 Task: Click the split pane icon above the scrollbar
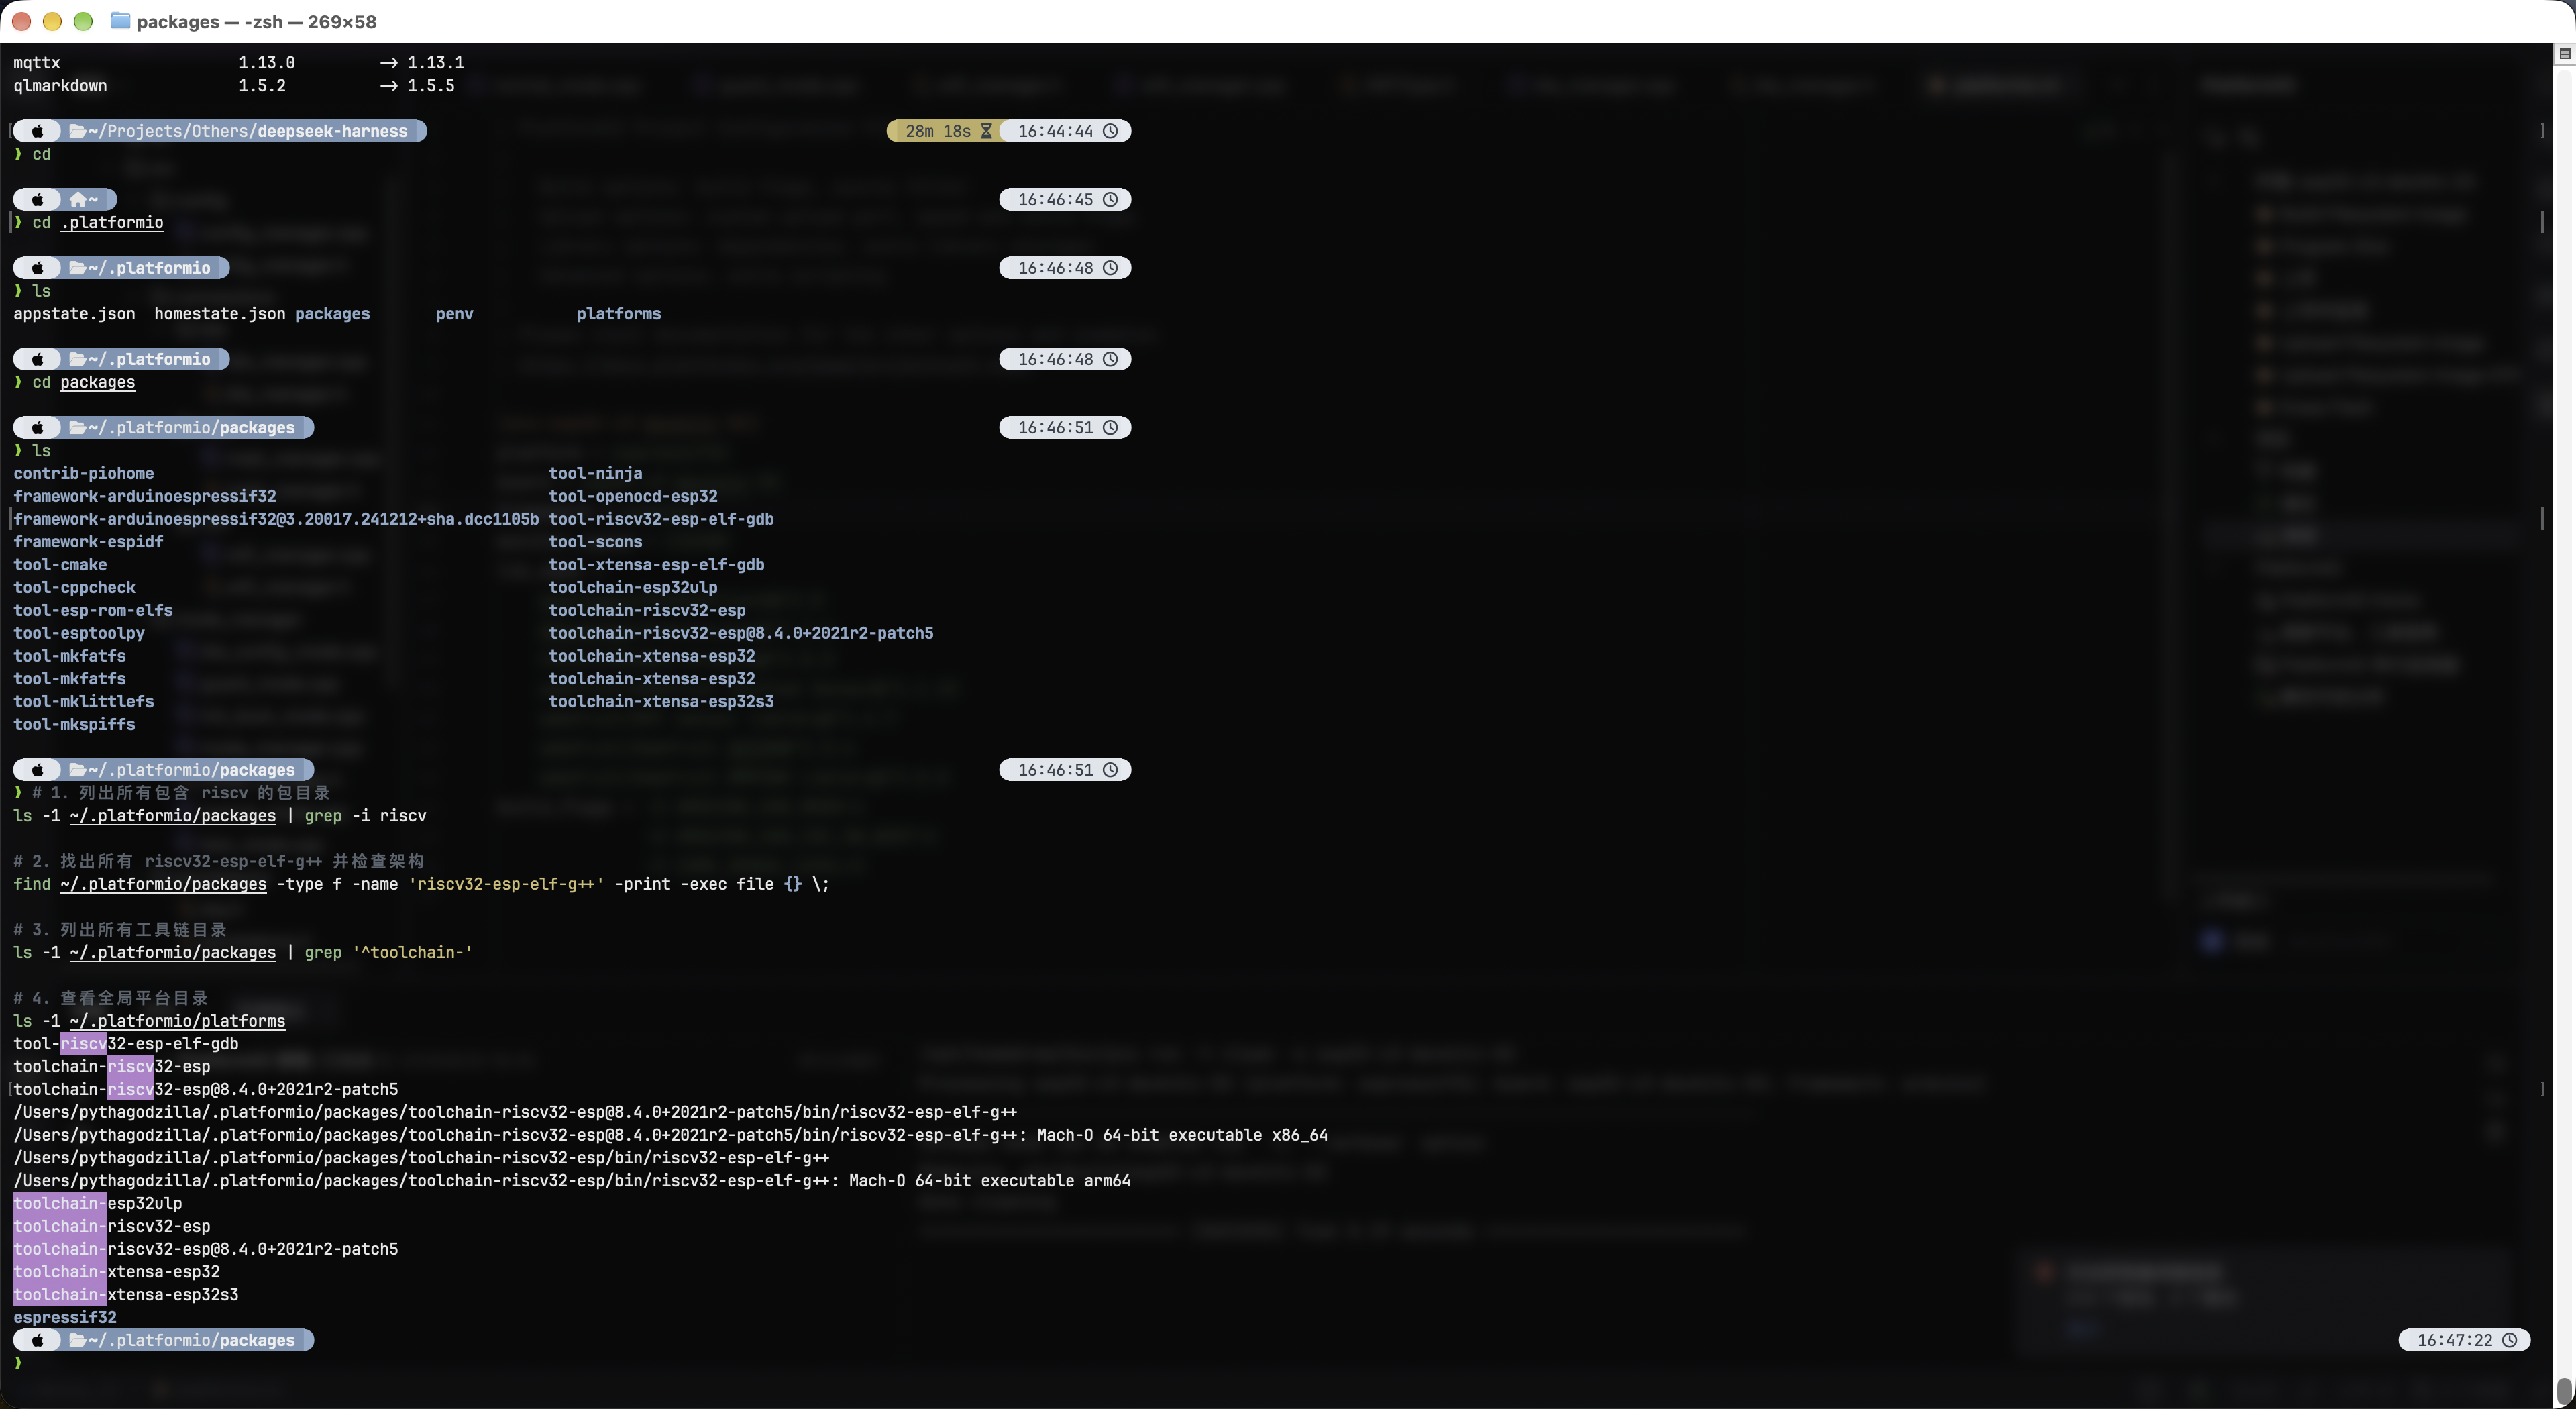pyautogui.click(x=2564, y=53)
